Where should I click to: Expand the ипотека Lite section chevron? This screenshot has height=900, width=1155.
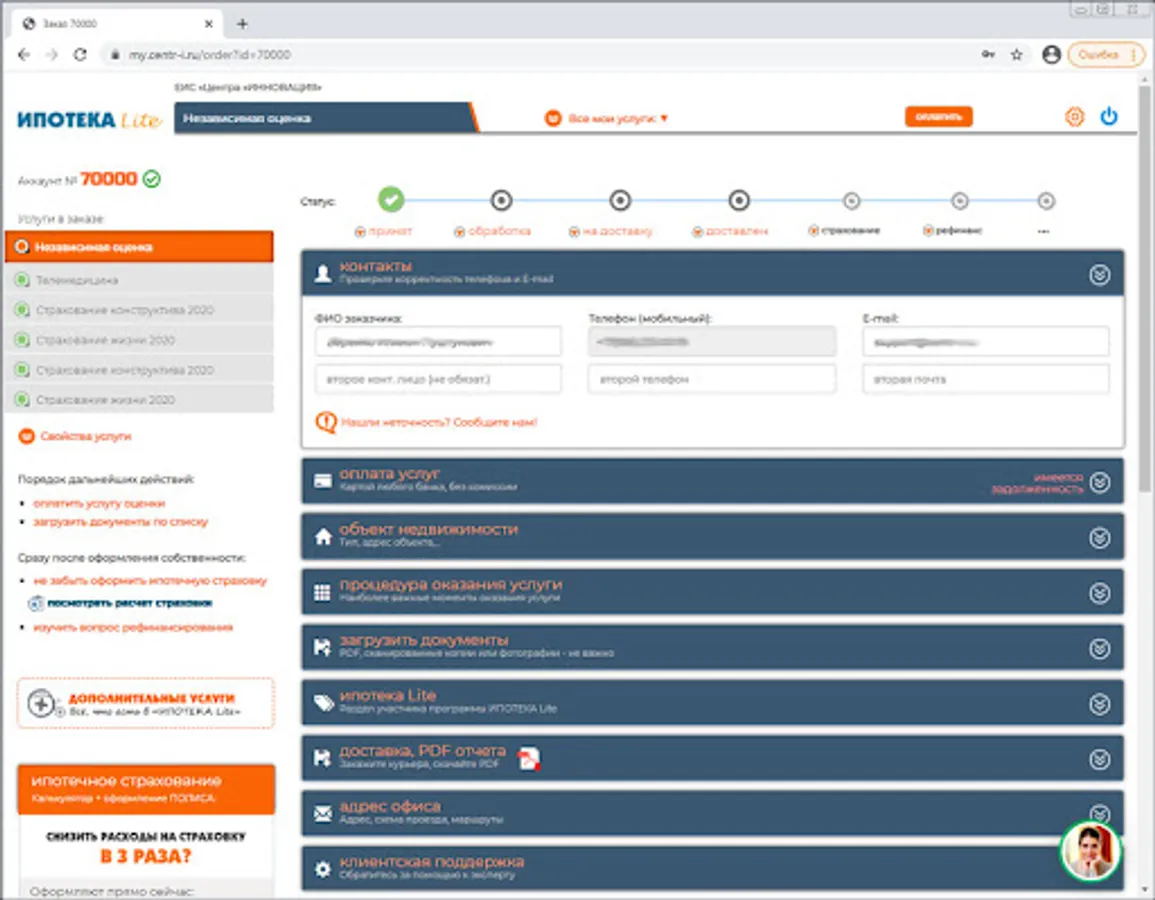[x=1100, y=704]
